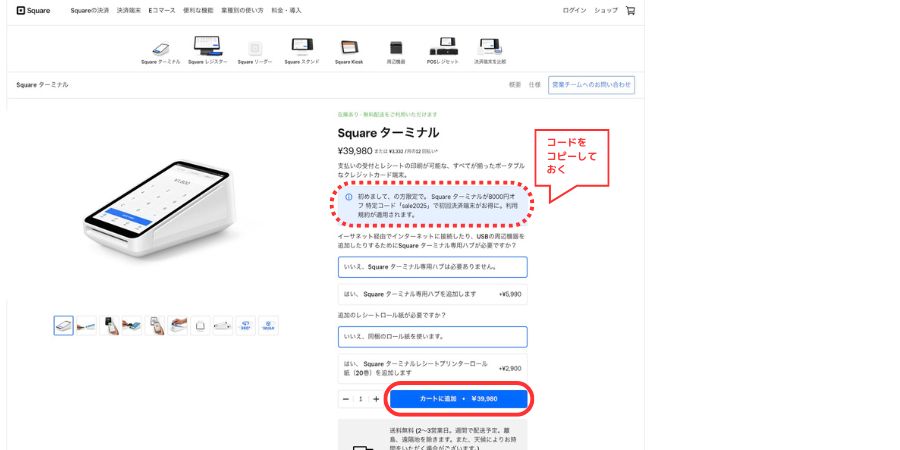The image size is (900, 450).
Task: Select first gallery thumbnail of the terminal
Action: pyautogui.click(x=64, y=325)
